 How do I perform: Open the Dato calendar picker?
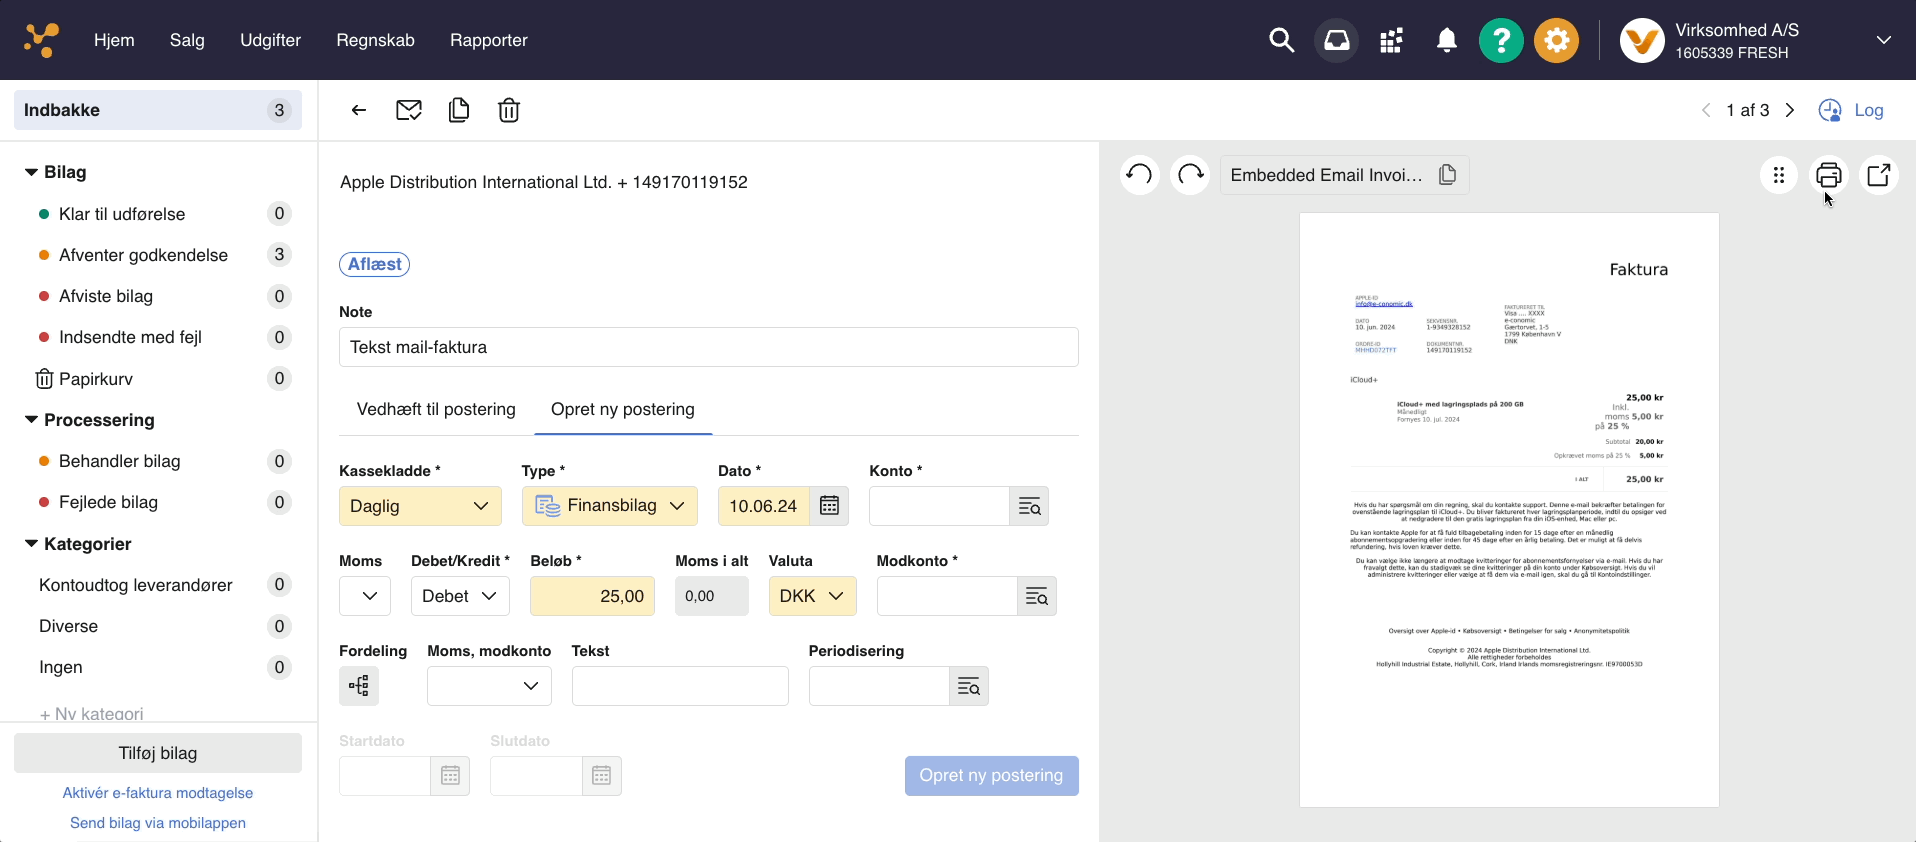pyautogui.click(x=829, y=506)
